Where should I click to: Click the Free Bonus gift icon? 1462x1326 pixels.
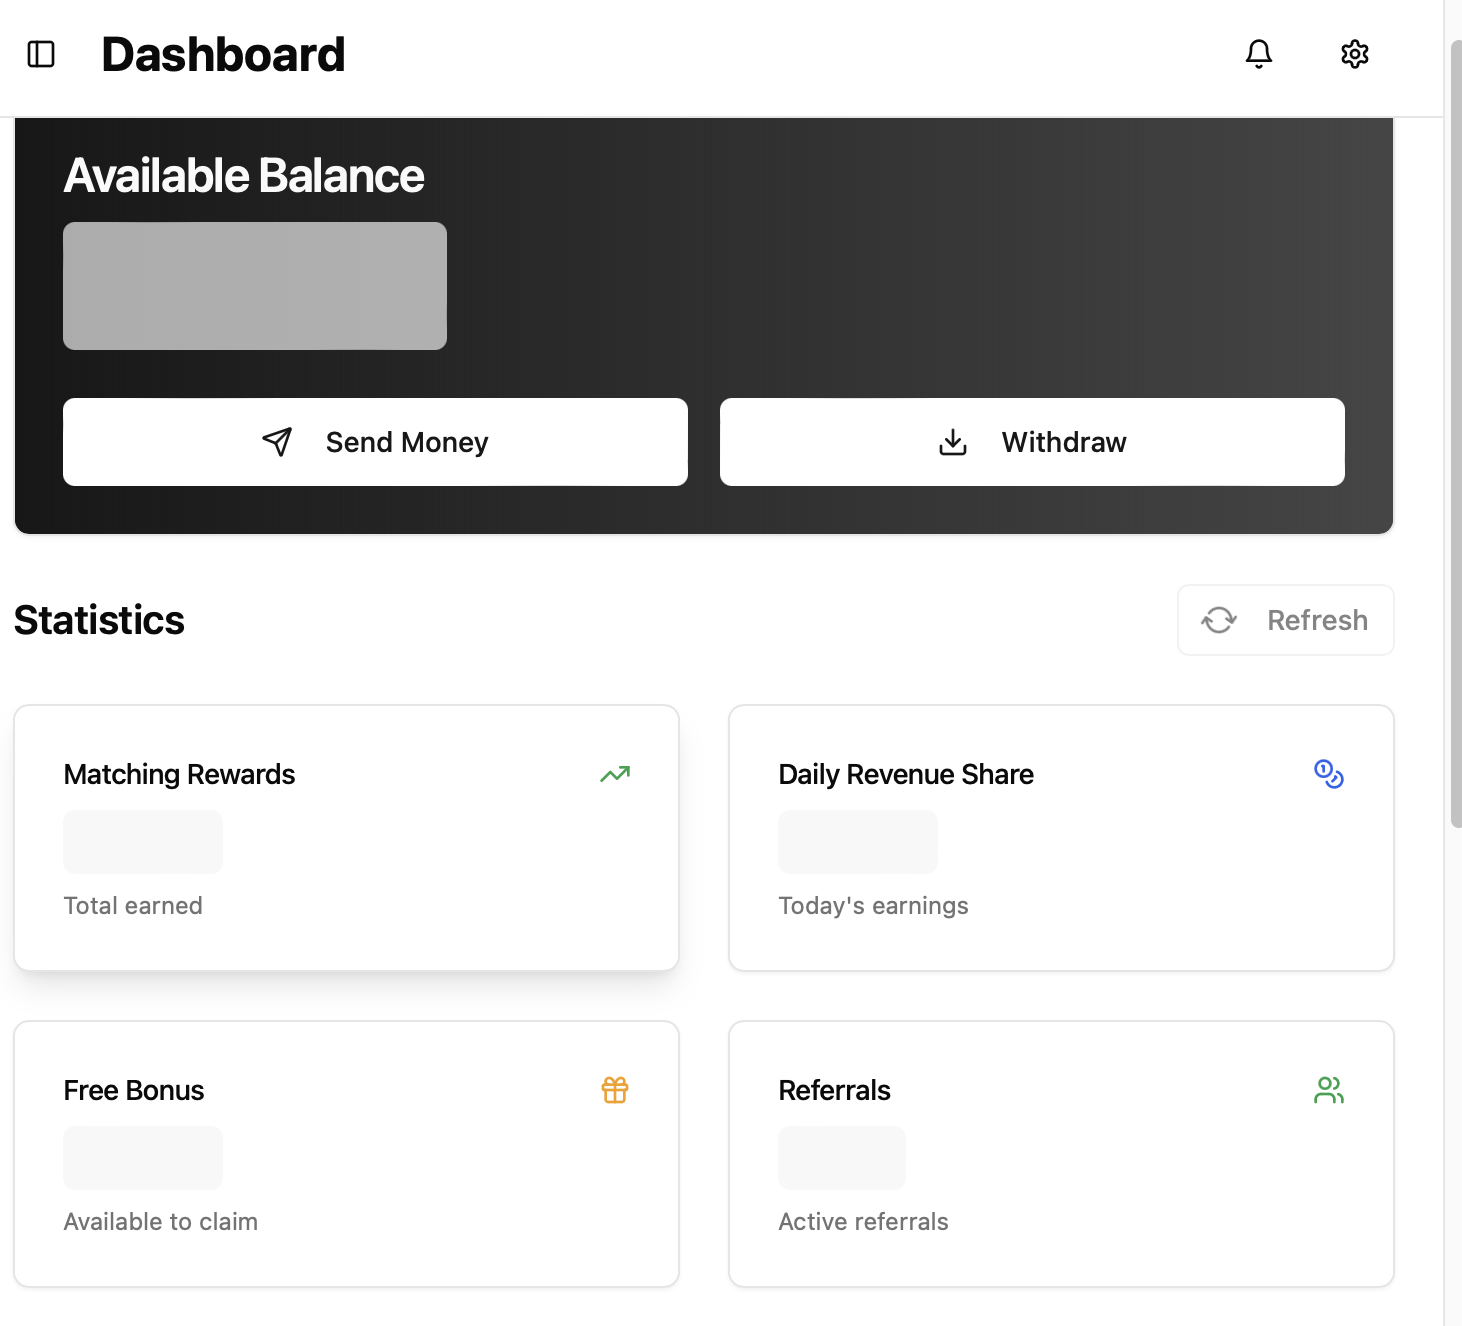click(x=615, y=1090)
